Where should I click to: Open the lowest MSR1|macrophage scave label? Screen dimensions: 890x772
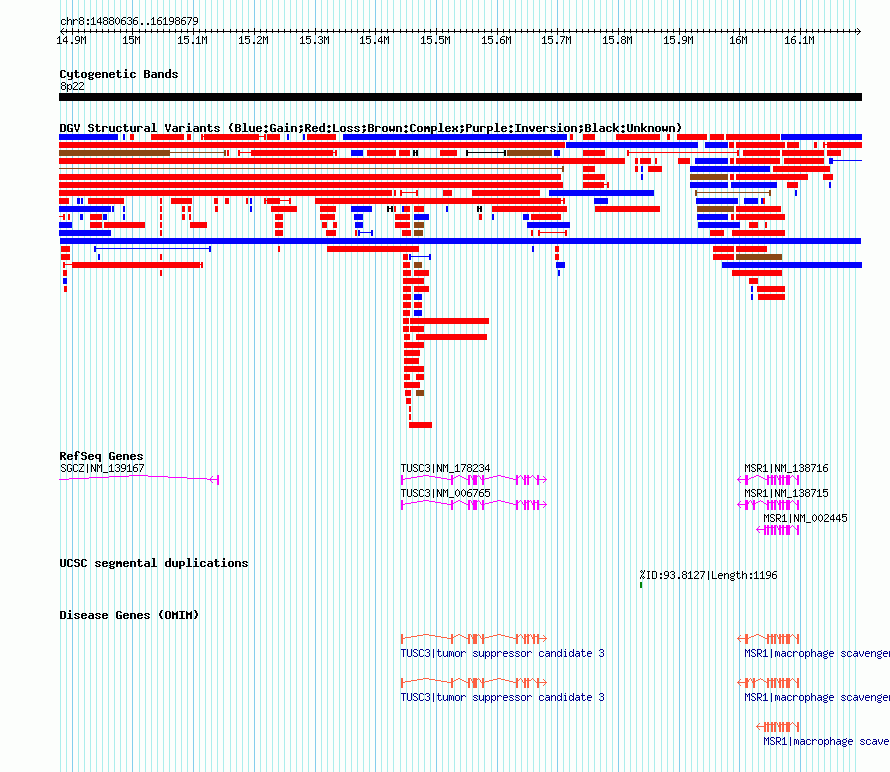click(x=826, y=741)
